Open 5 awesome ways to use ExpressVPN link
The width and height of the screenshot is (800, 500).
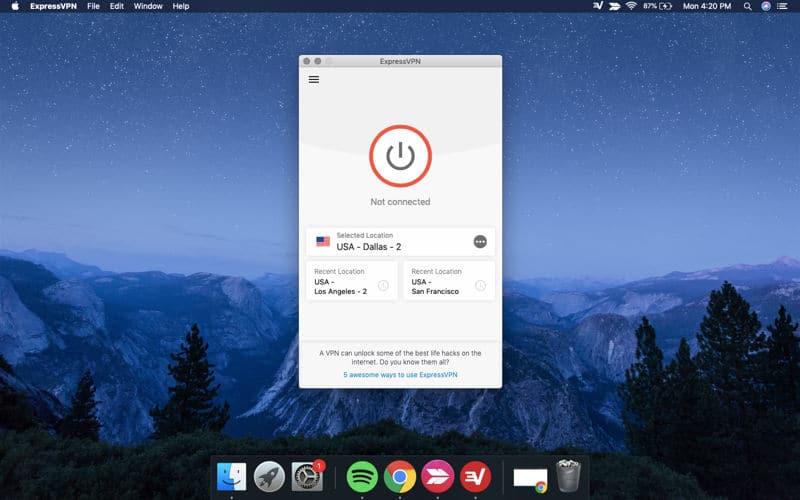pos(401,374)
